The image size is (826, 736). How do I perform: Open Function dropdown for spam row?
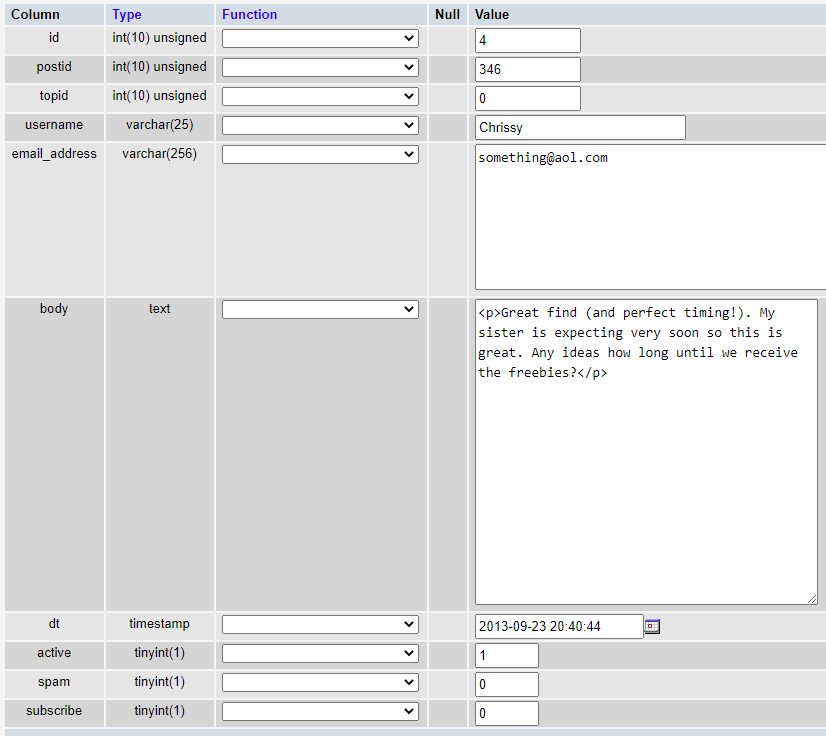tap(320, 682)
